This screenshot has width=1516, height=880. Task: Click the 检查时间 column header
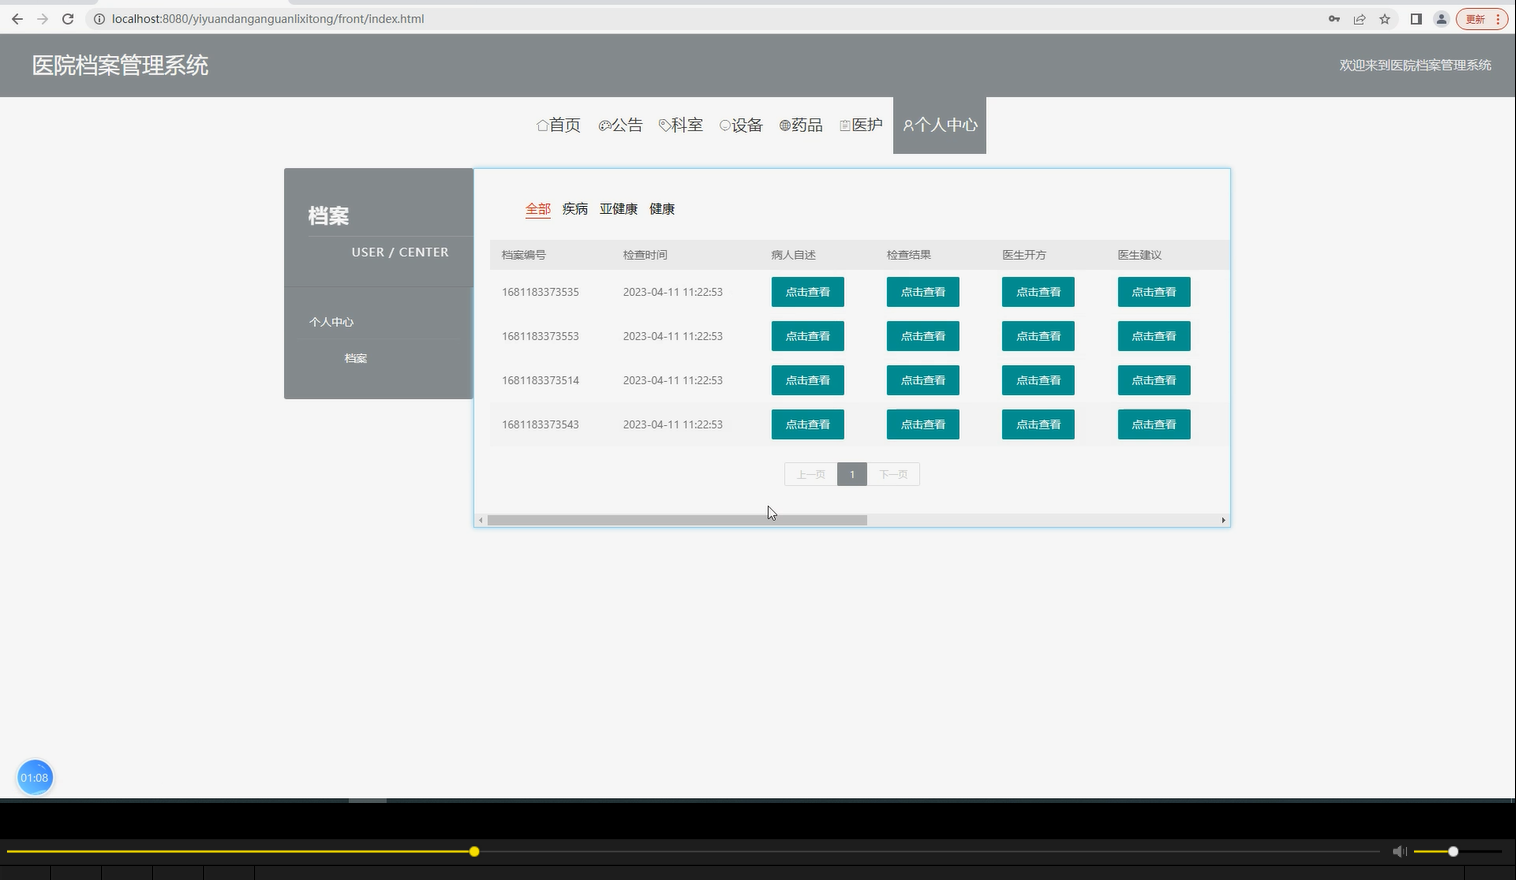(x=645, y=255)
